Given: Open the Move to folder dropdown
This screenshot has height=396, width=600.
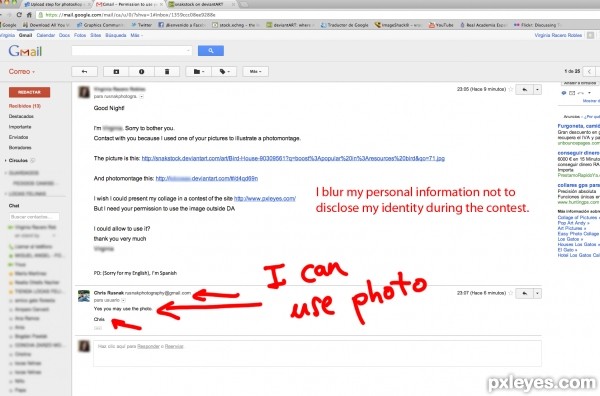Looking at the screenshot, I should pos(198,72).
